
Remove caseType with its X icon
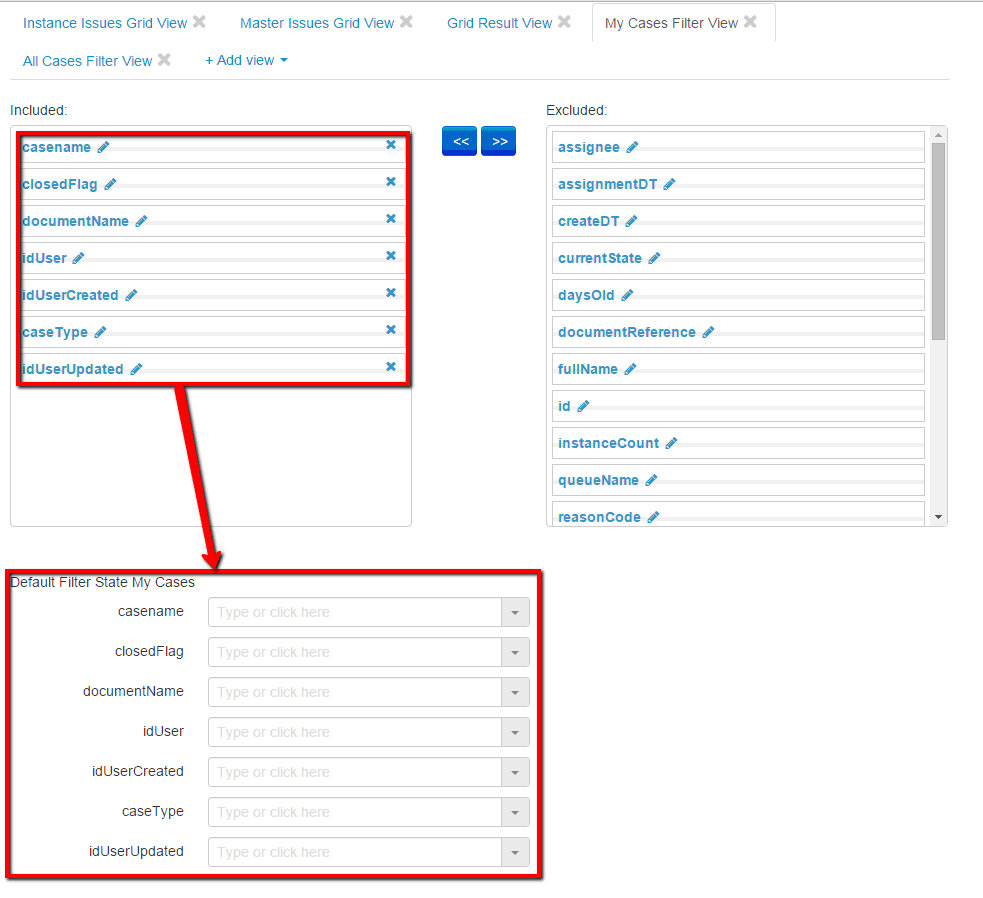391,330
